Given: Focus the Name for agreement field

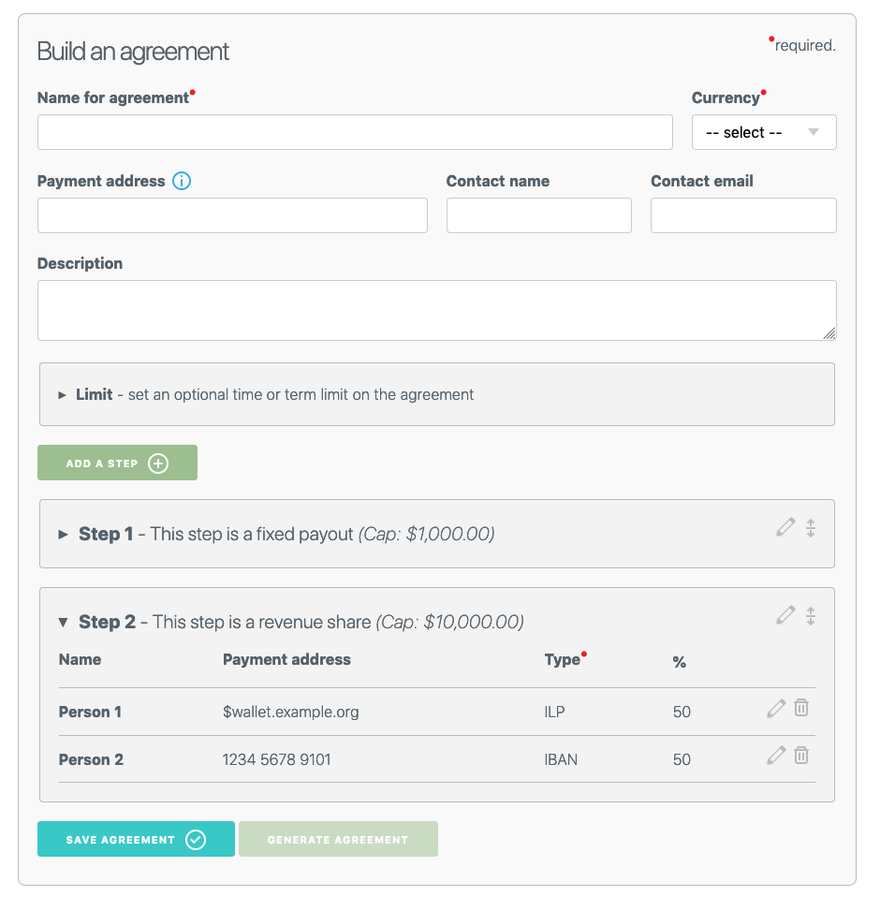Looking at the screenshot, I should 355,132.
